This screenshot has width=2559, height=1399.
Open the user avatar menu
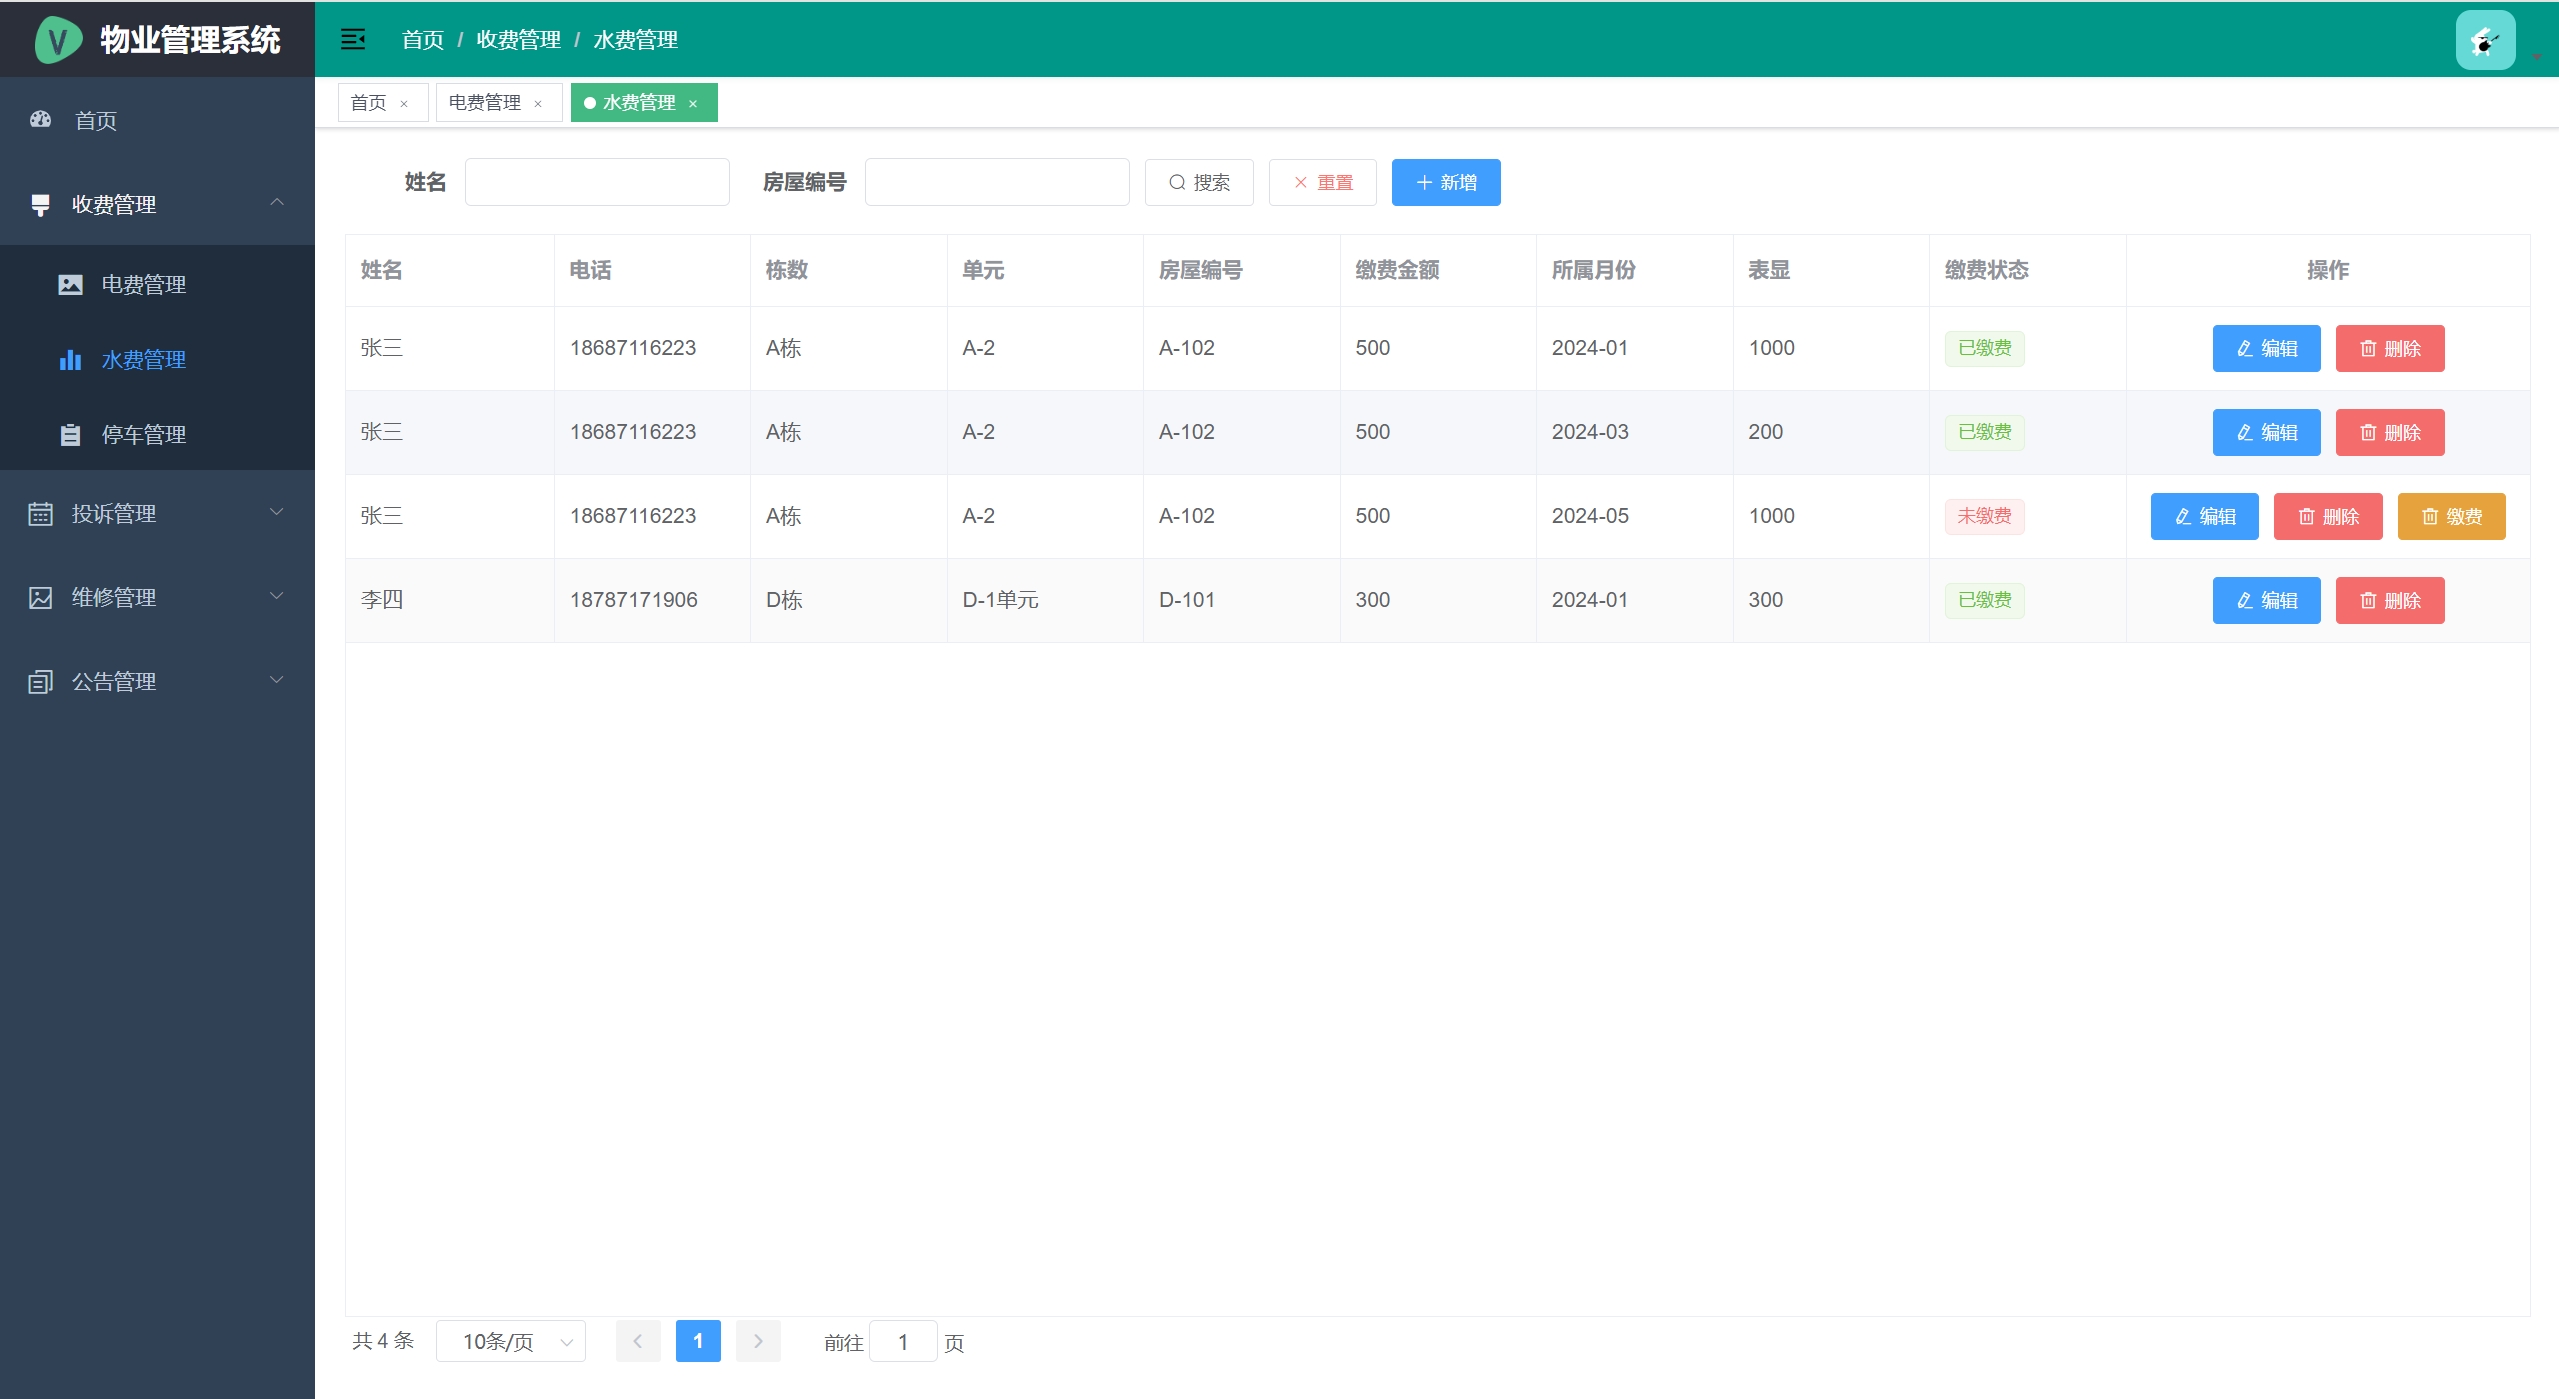2485,40
